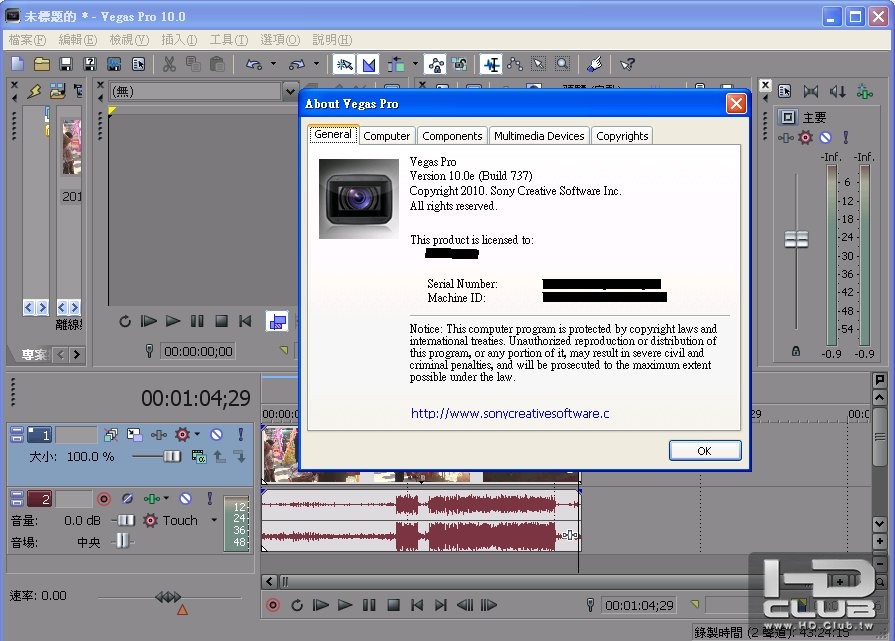Open the Undo history dropdown arrow
Viewport: 895px width, 641px height.
[x=273, y=64]
